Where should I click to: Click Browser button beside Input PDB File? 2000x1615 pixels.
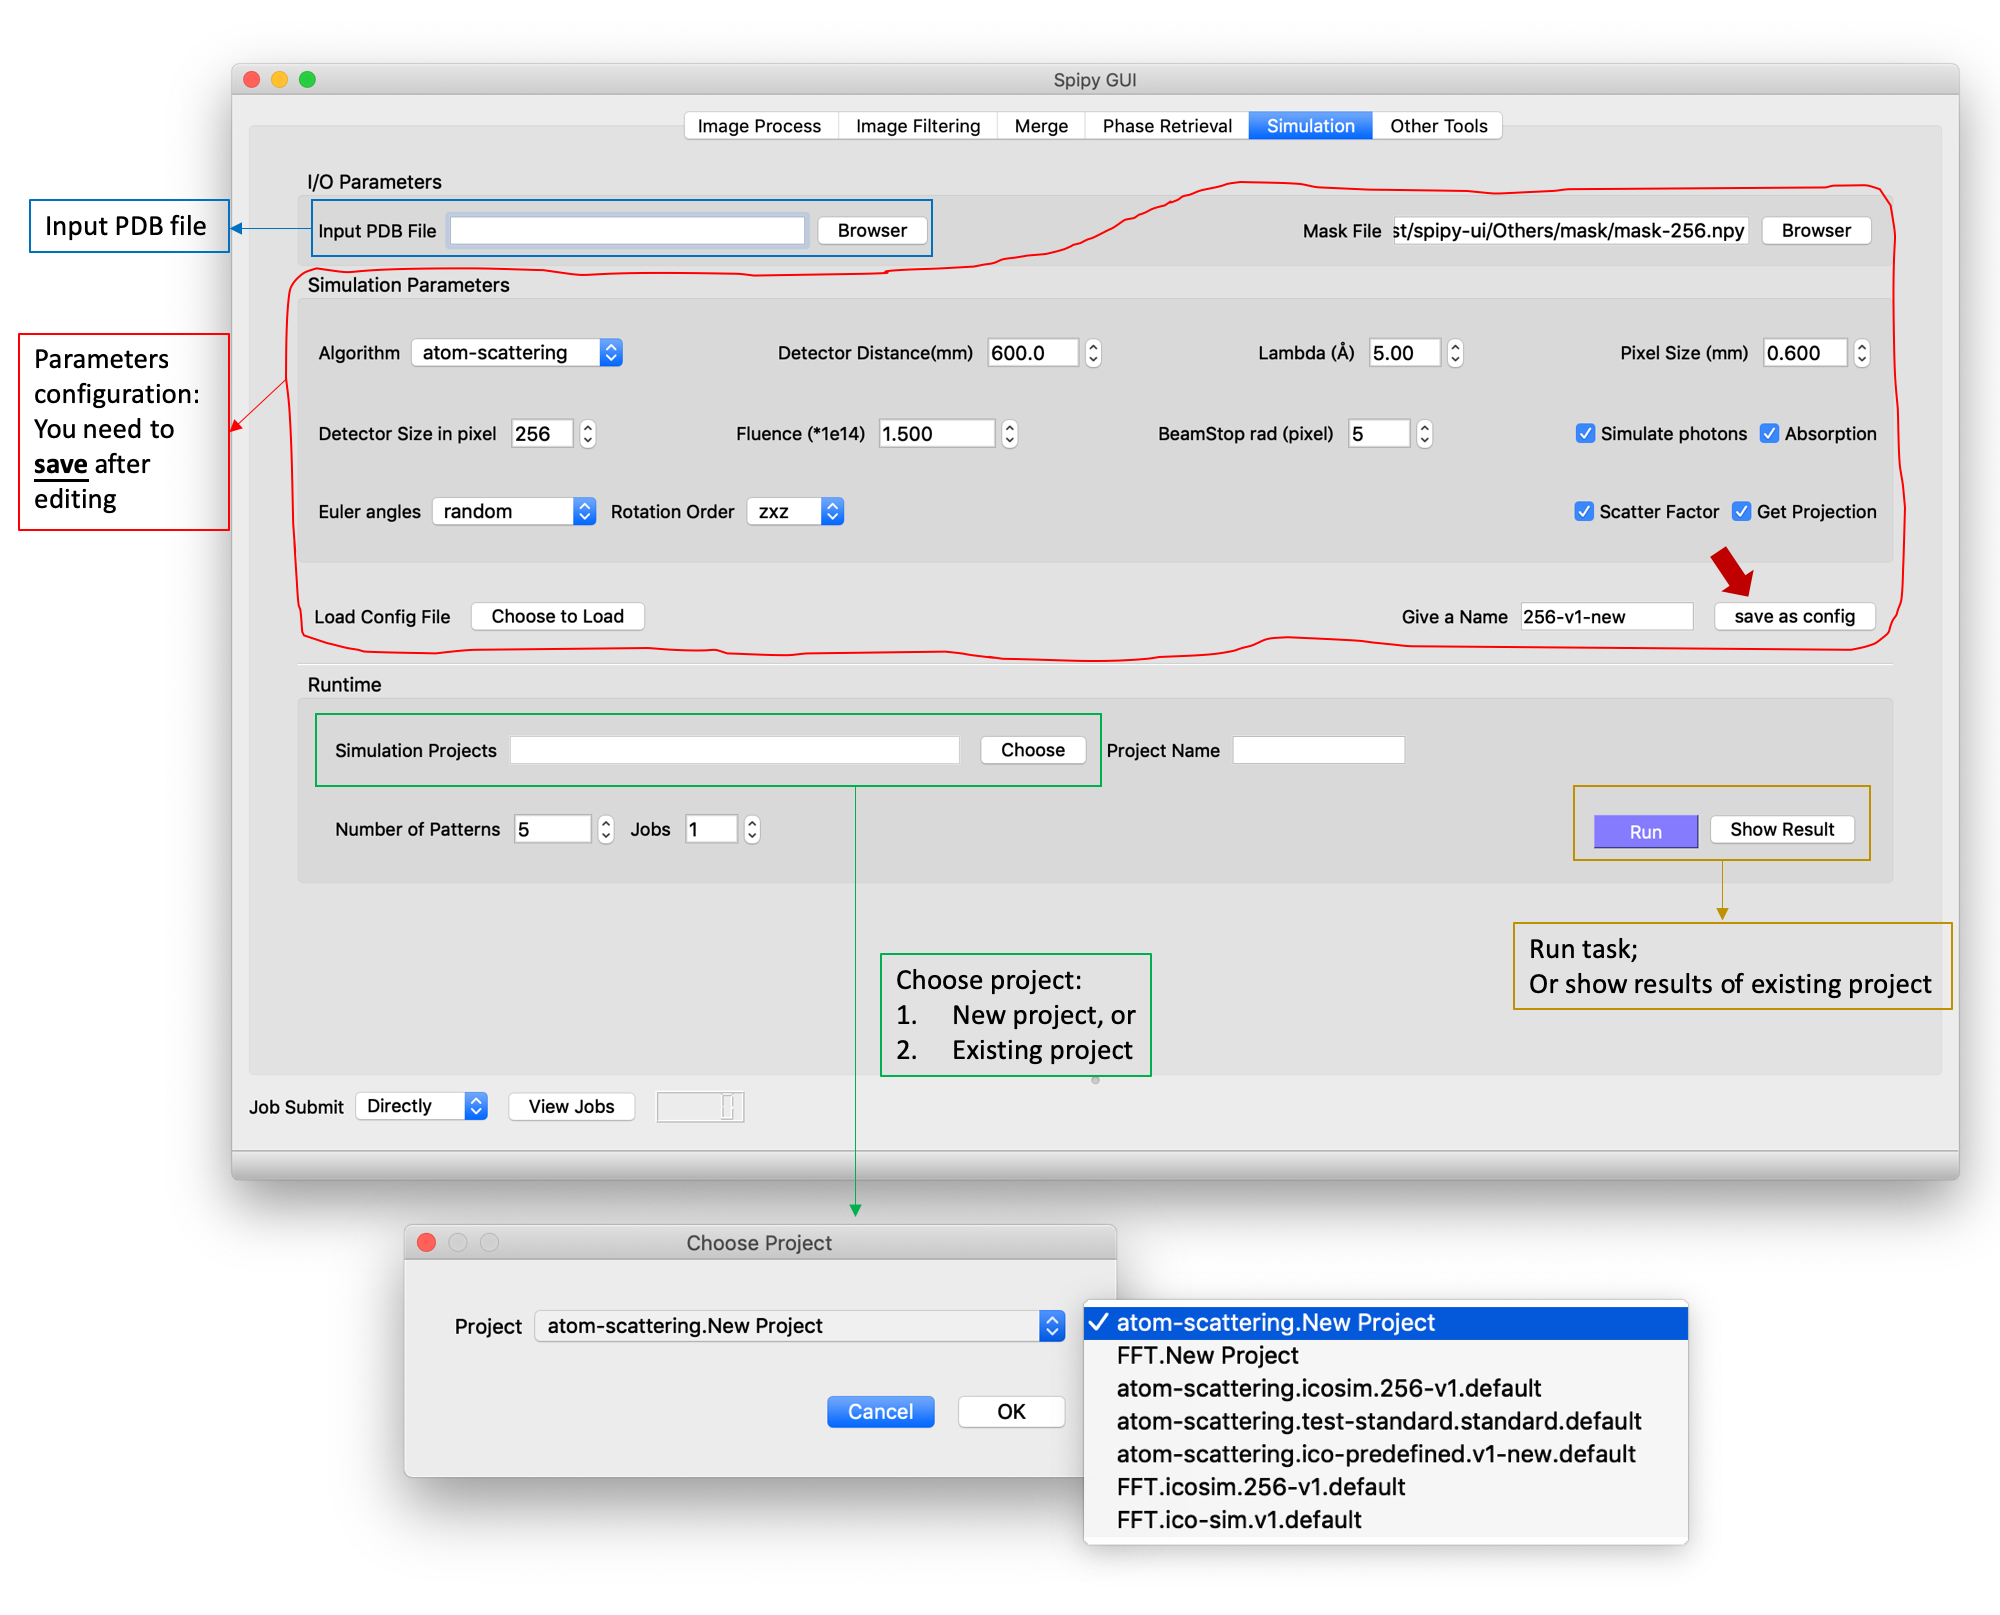coord(872,230)
